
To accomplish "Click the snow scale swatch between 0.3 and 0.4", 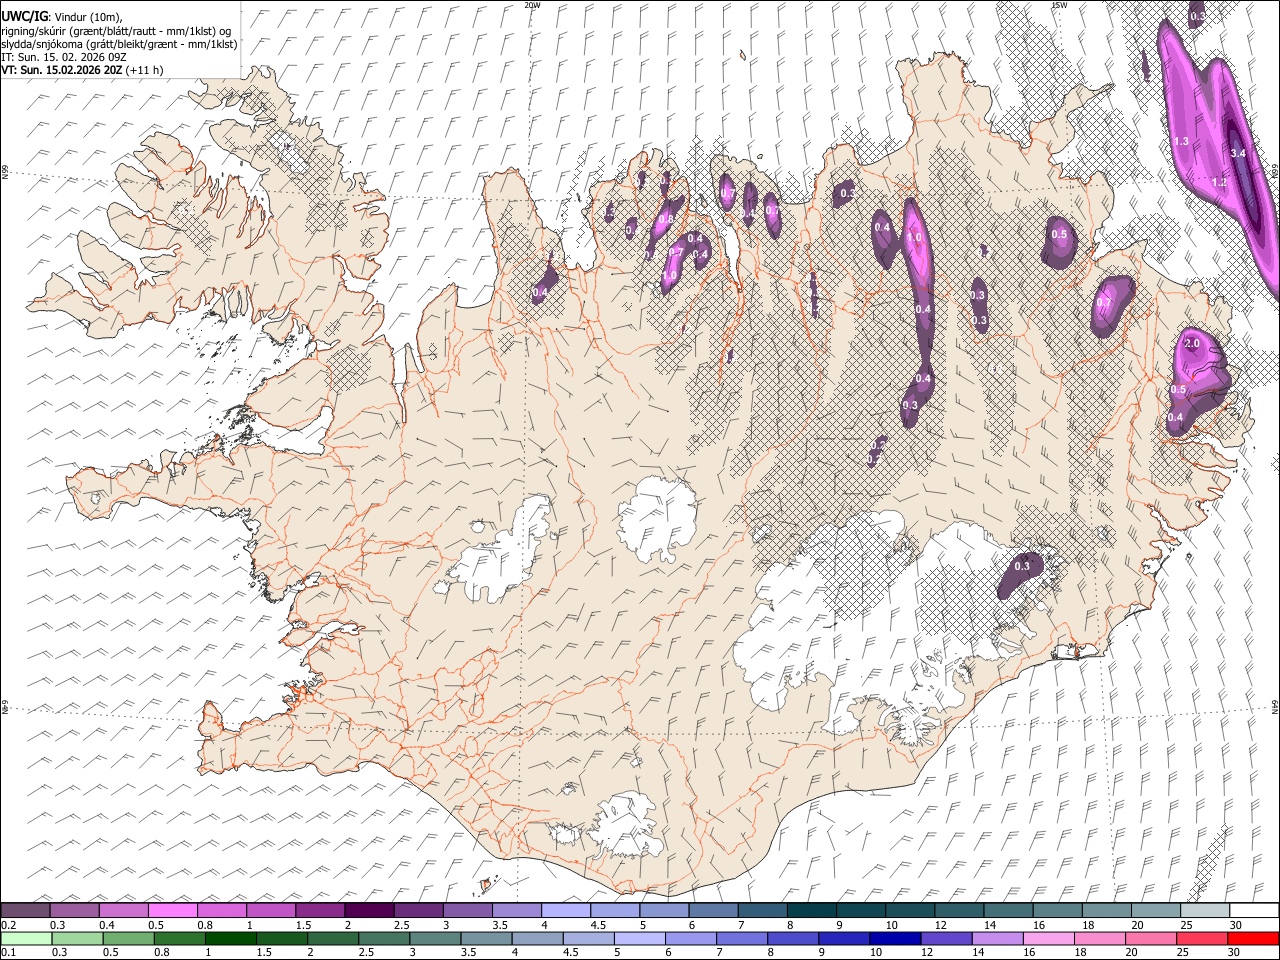I will click(75, 911).
